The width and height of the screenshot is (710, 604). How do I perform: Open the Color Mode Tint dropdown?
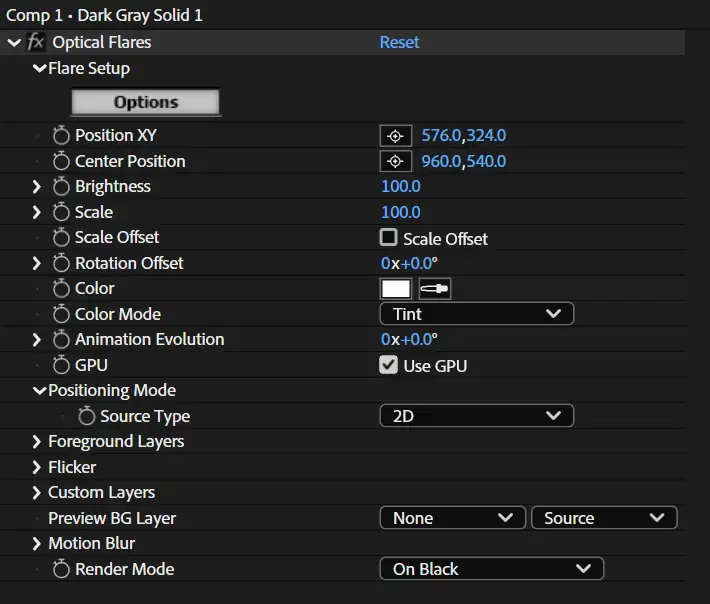pyautogui.click(x=477, y=314)
